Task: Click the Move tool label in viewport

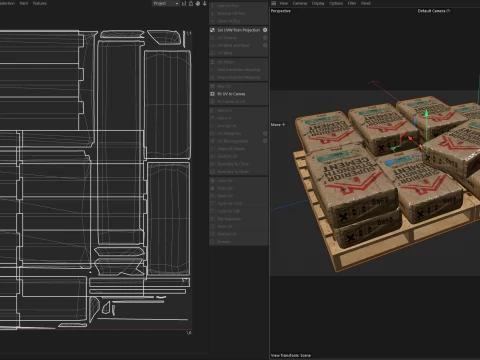Action: (278, 125)
